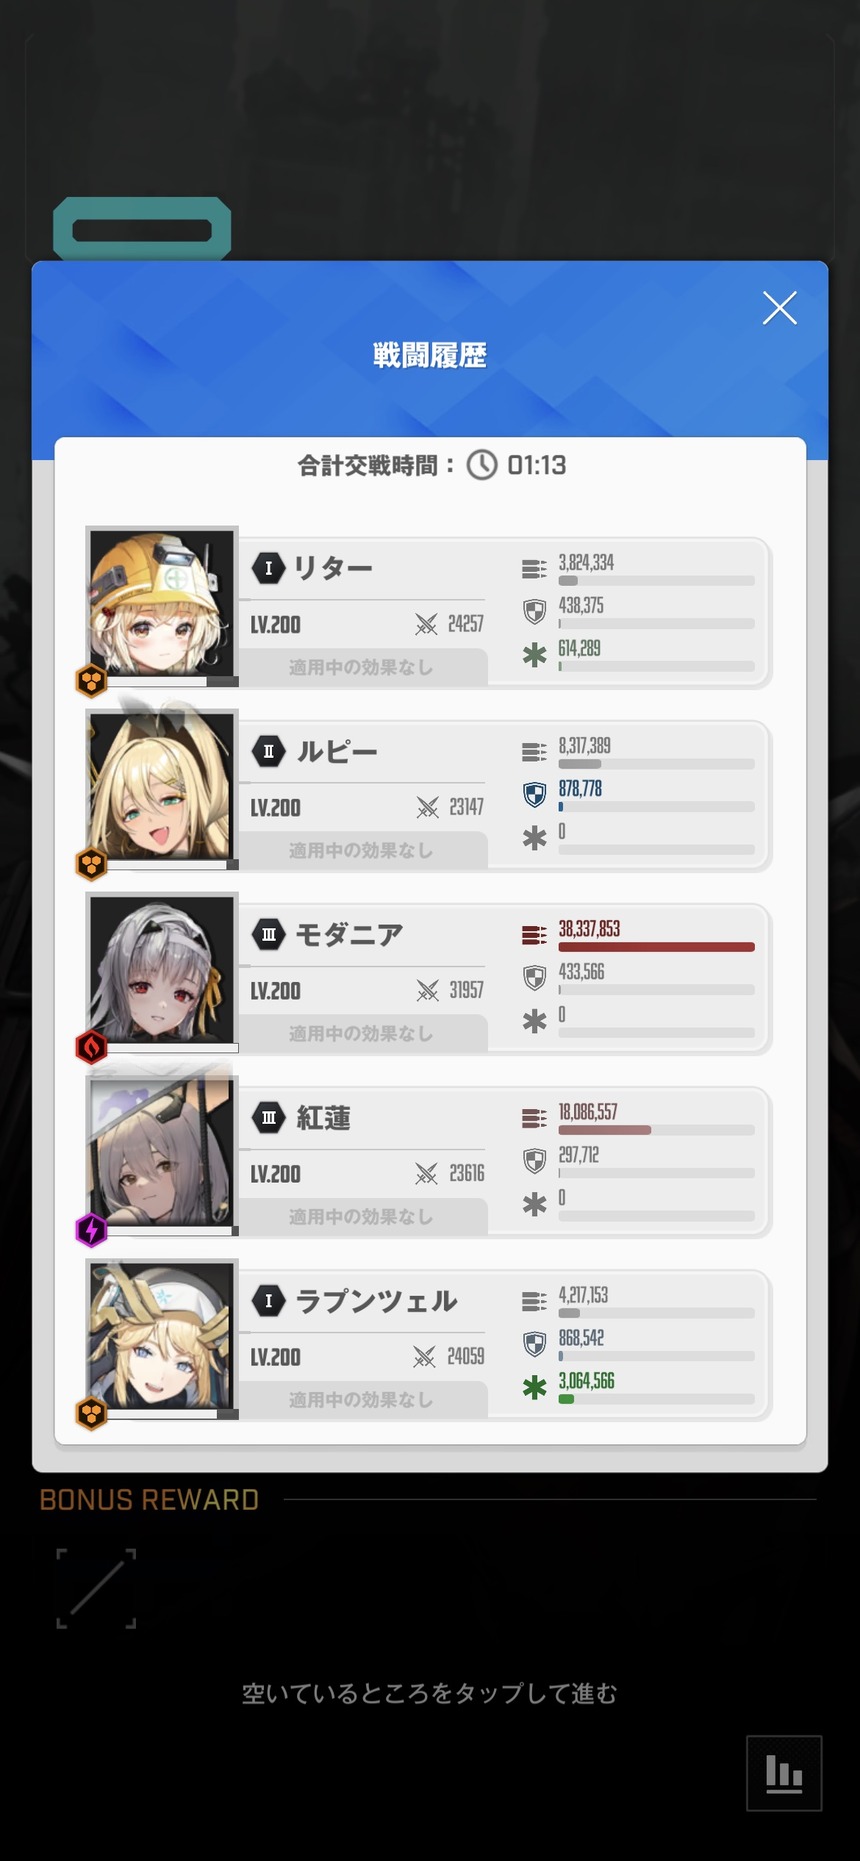860x1861 pixels.
Task: Close the 戦闘履歴 battle history dialog
Action: [779, 308]
